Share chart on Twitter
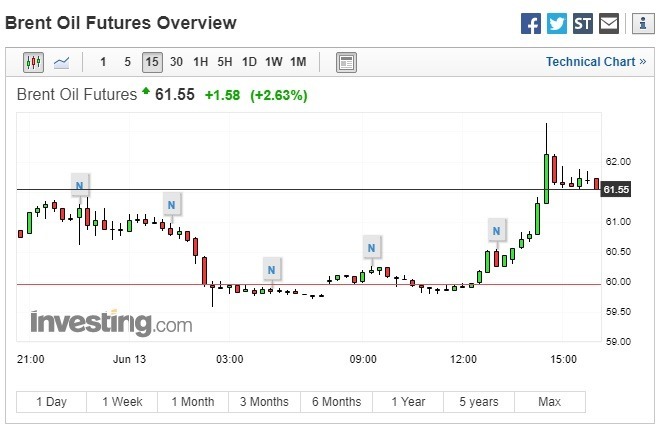The height and width of the screenshot is (437, 661). [556, 24]
